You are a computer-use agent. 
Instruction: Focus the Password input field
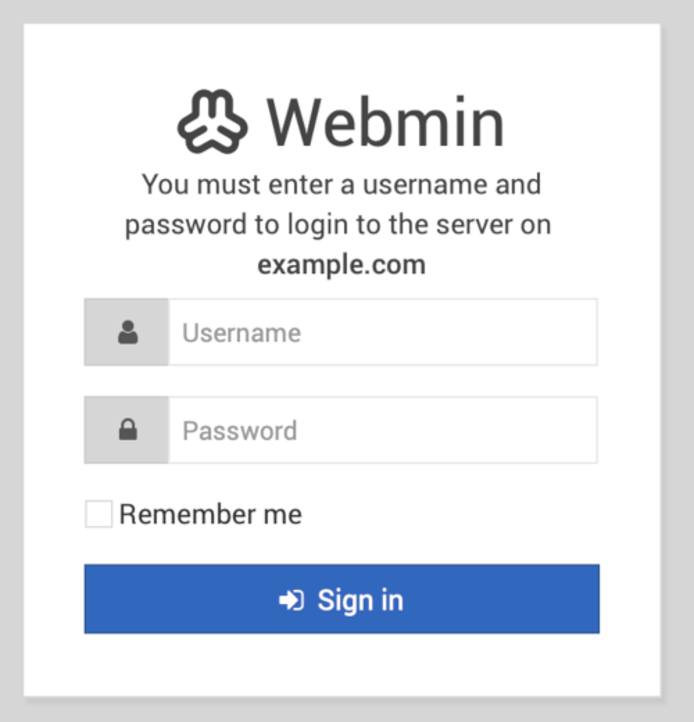click(382, 430)
